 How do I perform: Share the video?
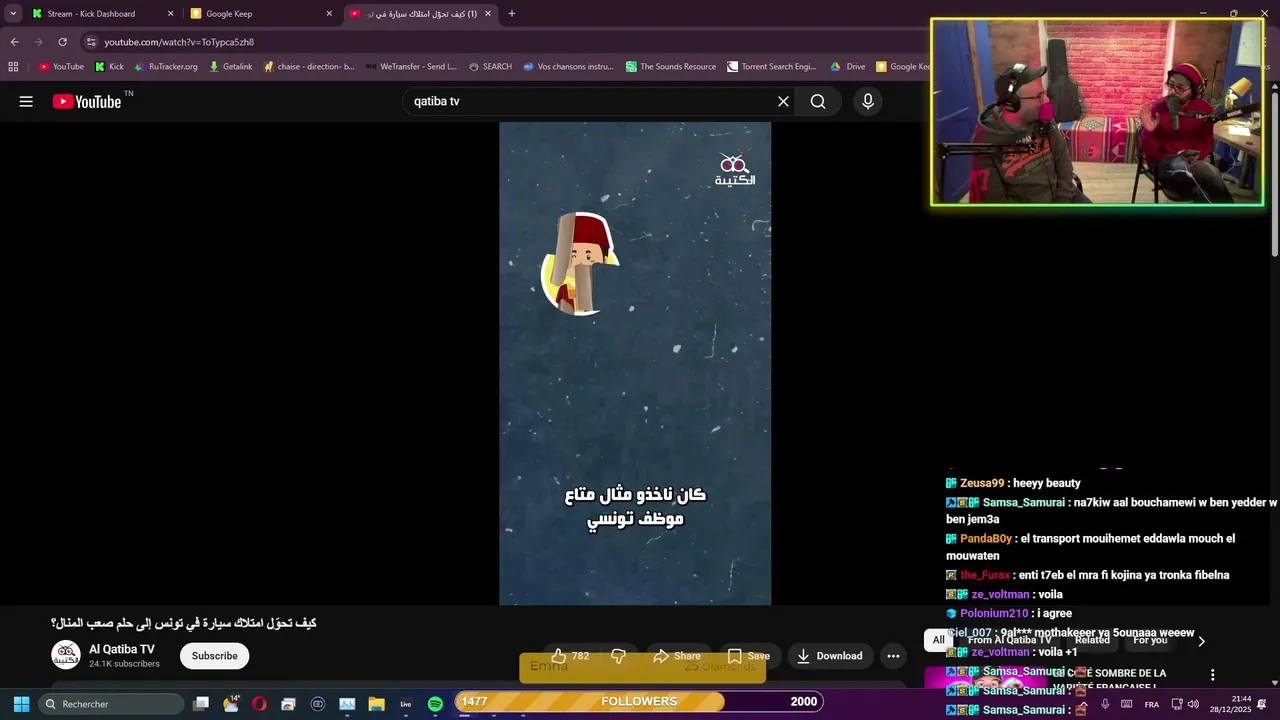pos(676,656)
